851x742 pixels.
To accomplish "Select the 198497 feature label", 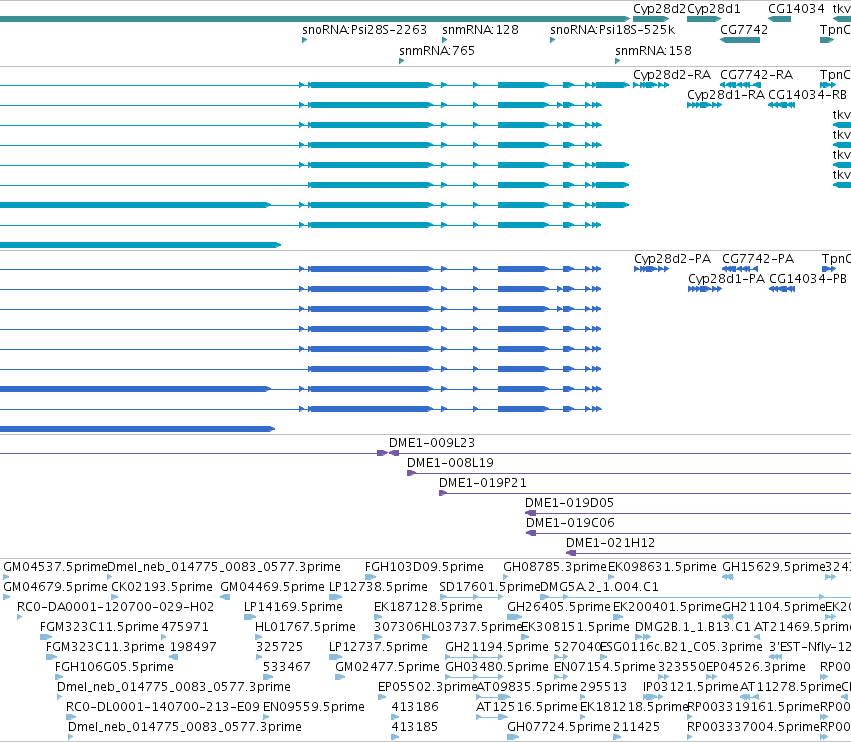I will coord(193,647).
